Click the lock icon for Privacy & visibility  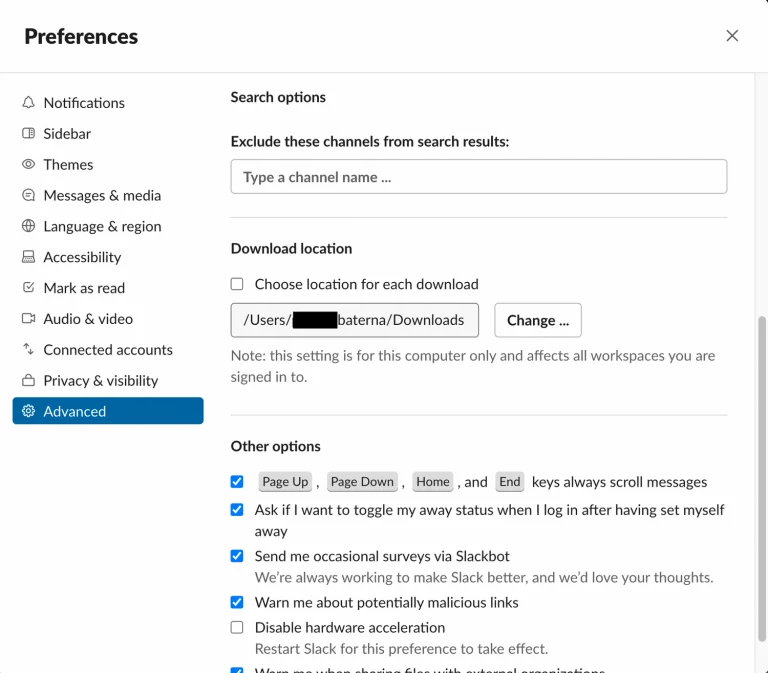(x=28, y=381)
